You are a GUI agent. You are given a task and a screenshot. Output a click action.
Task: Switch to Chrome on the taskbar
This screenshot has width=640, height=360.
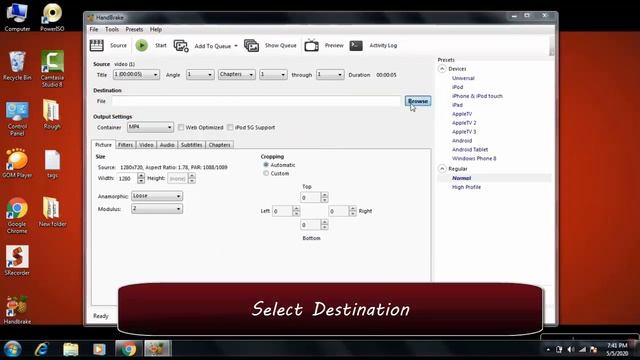[129, 349]
